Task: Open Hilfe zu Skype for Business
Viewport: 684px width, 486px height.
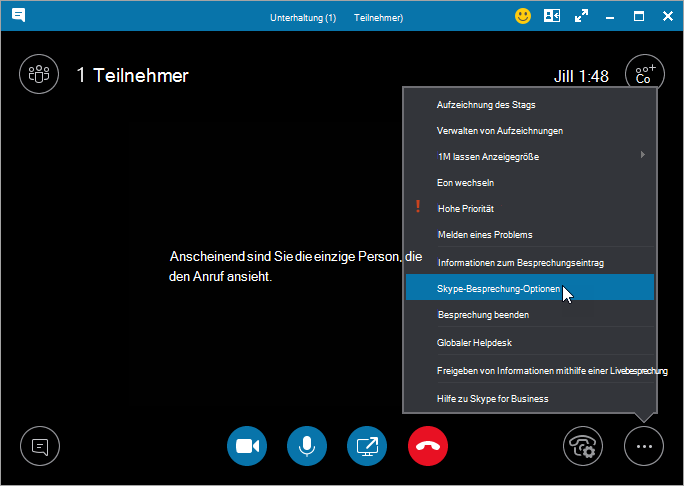Action: (x=530, y=399)
